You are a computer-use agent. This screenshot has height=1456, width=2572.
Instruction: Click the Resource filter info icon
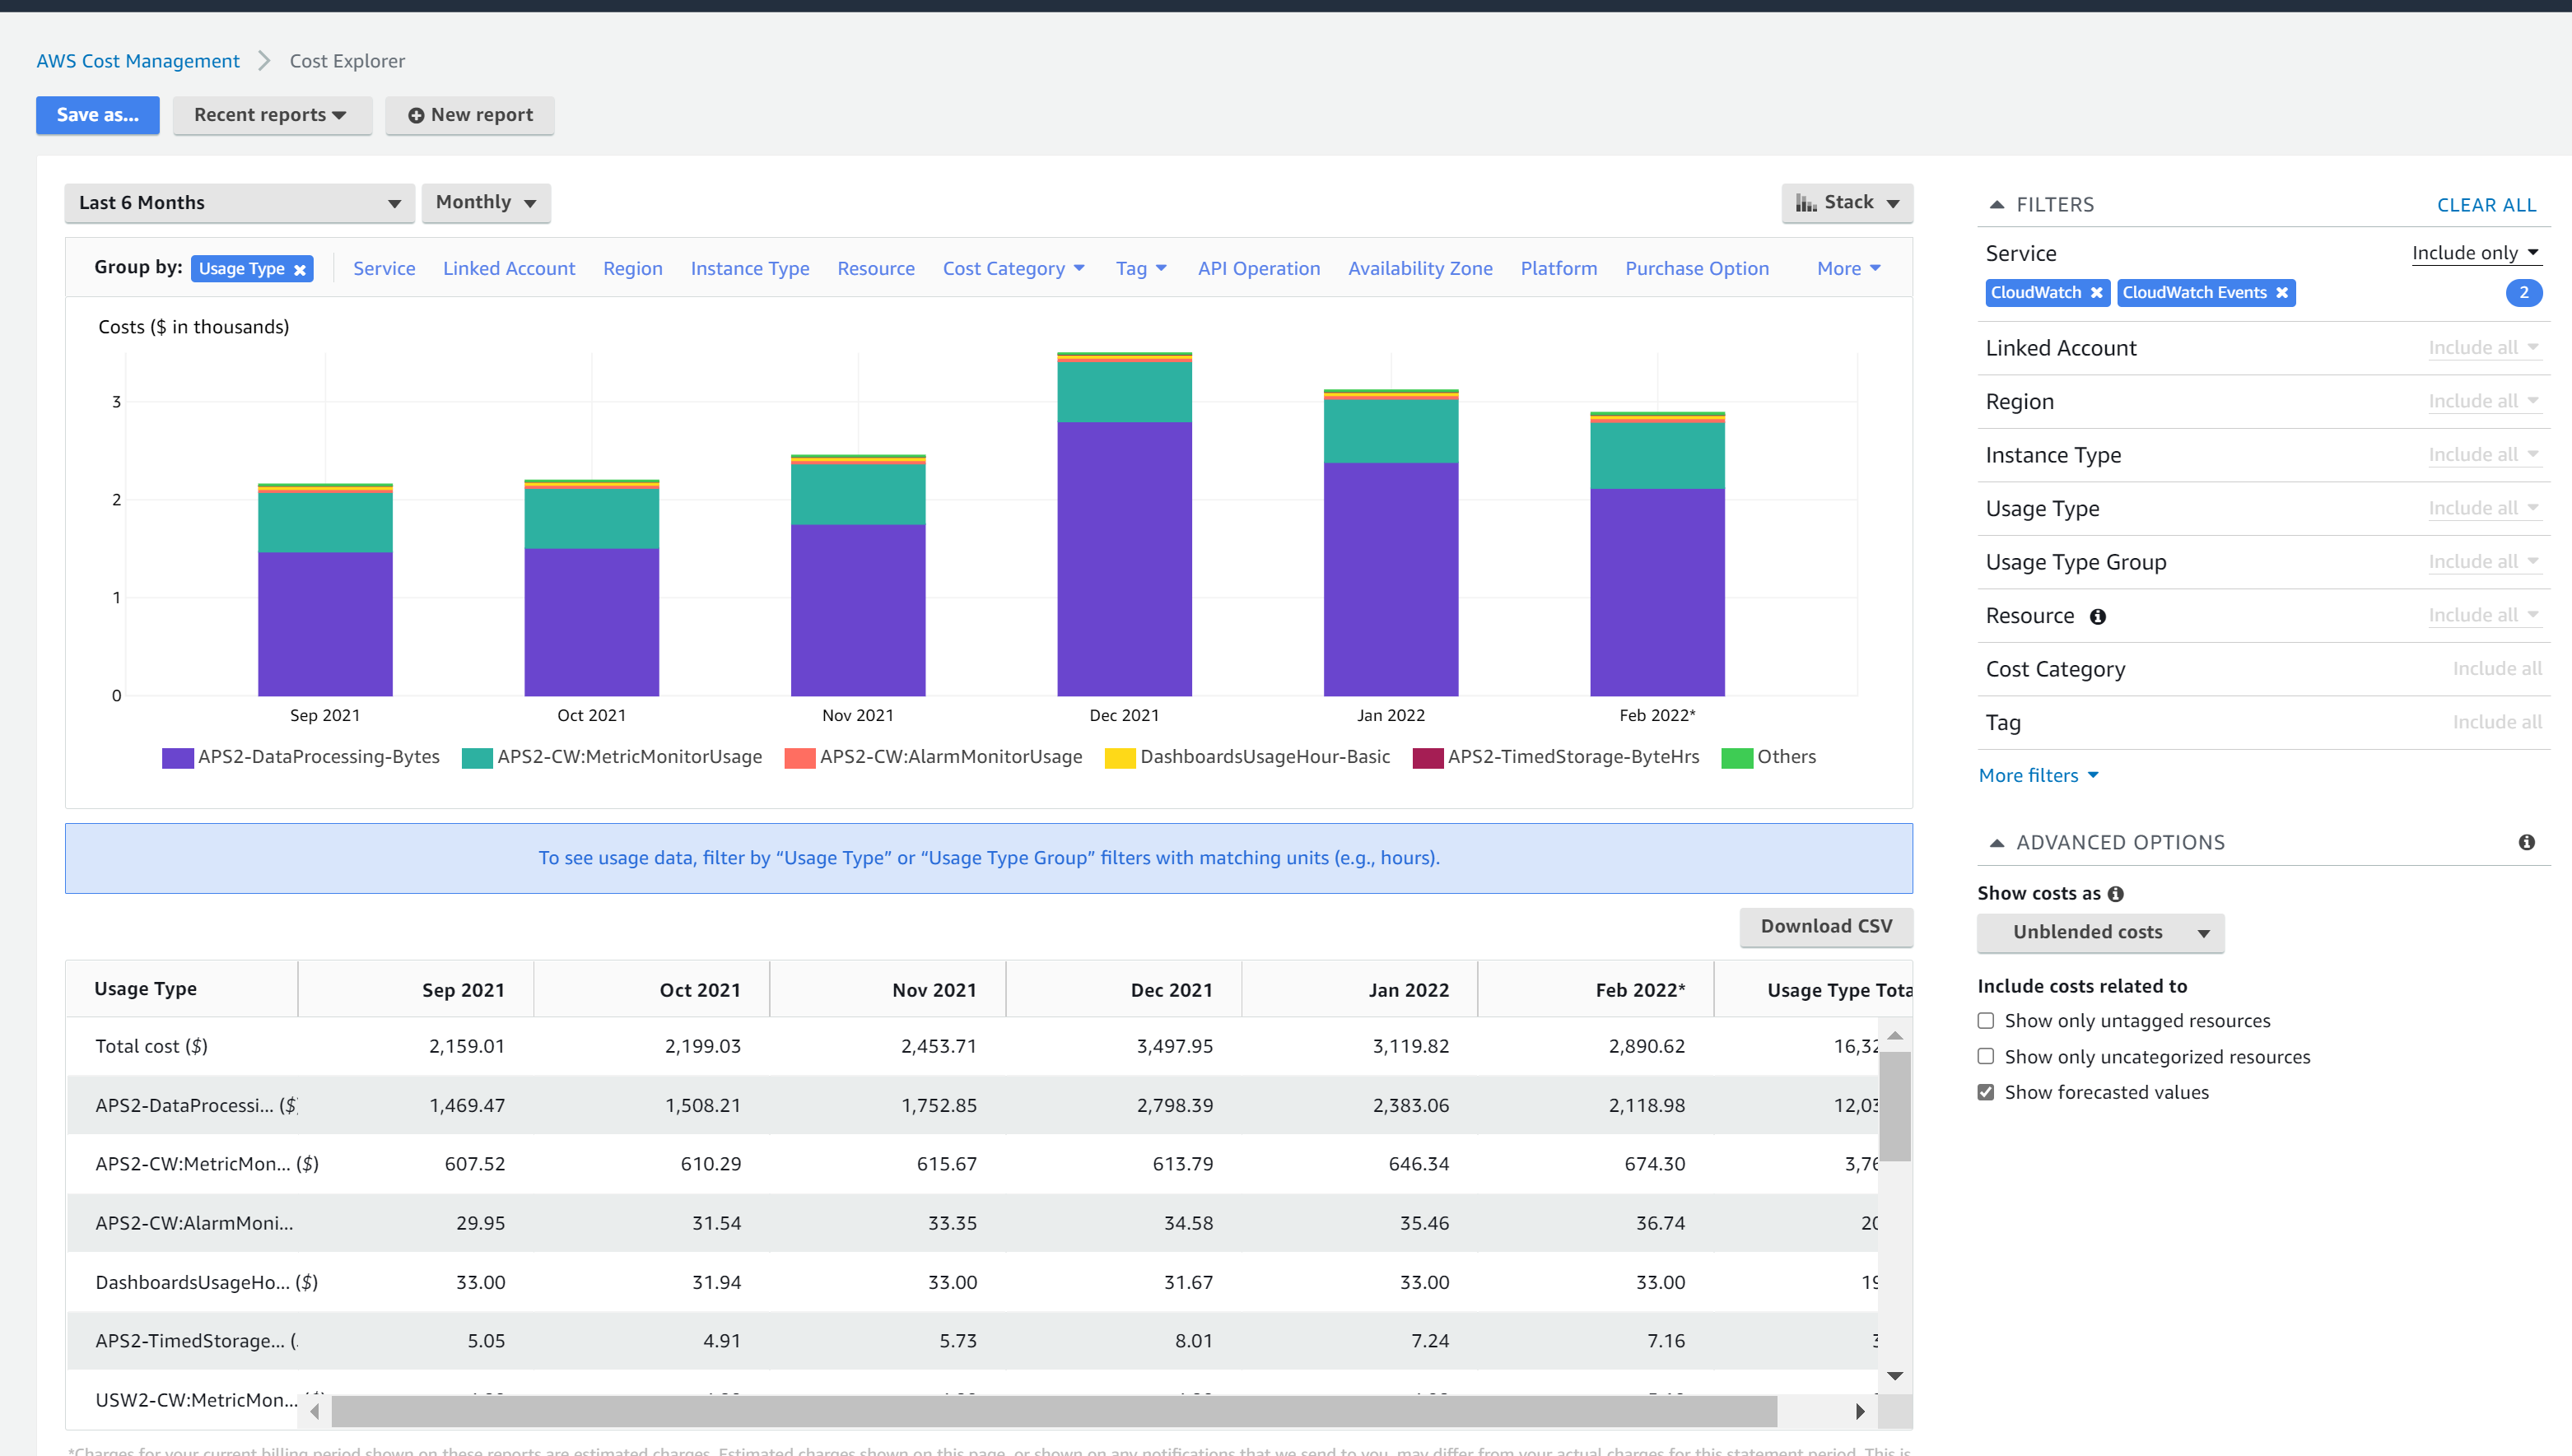click(2097, 617)
